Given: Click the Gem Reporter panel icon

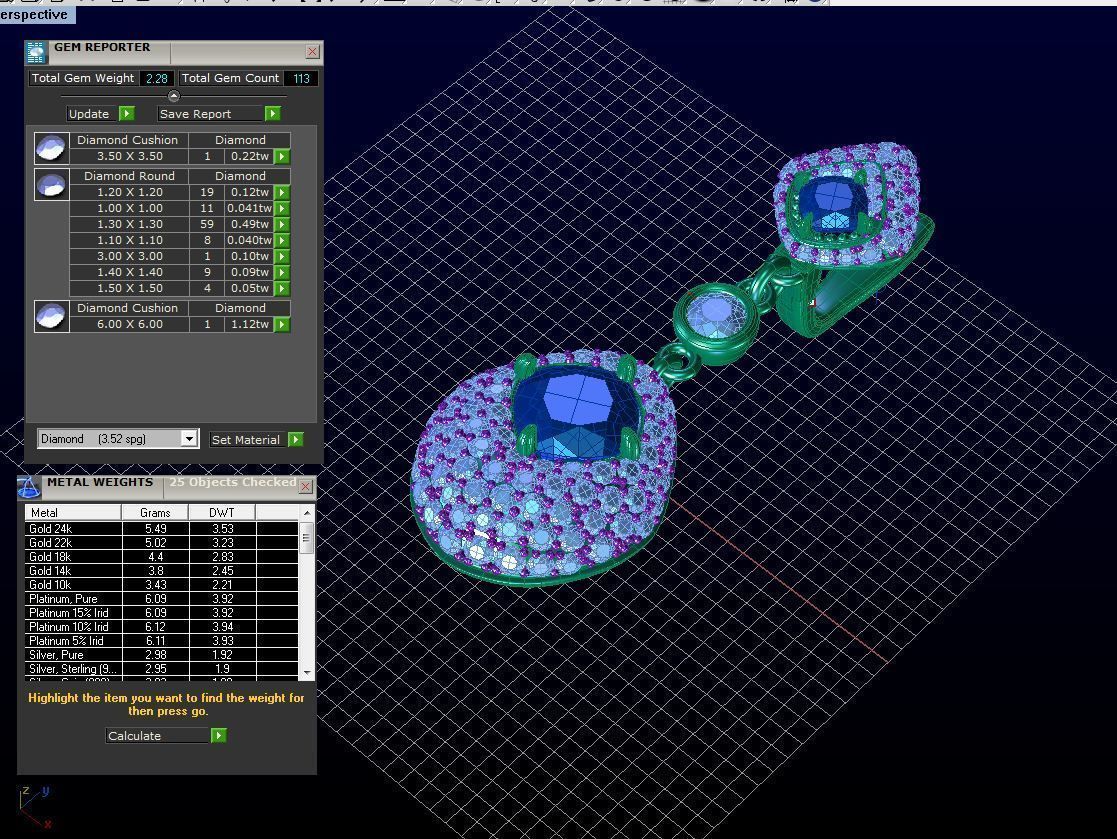Looking at the screenshot, I should [x=36, y=52].
